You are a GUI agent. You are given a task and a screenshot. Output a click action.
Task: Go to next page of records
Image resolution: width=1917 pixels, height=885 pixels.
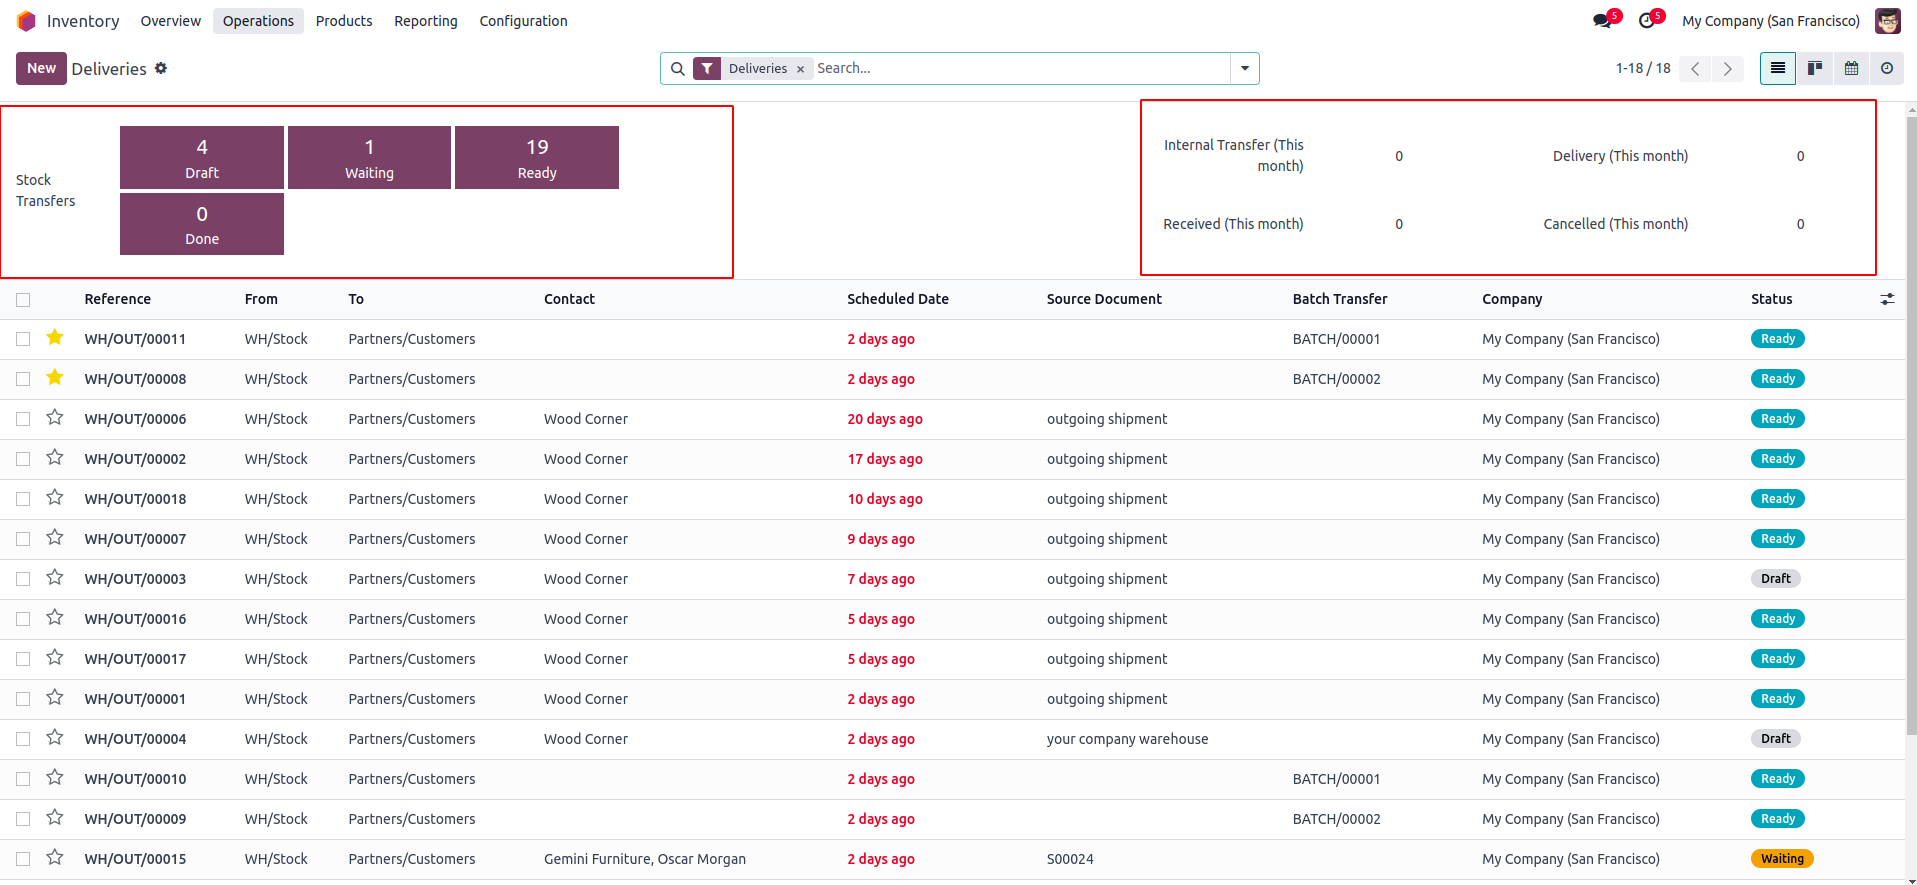coord(1727,68)
